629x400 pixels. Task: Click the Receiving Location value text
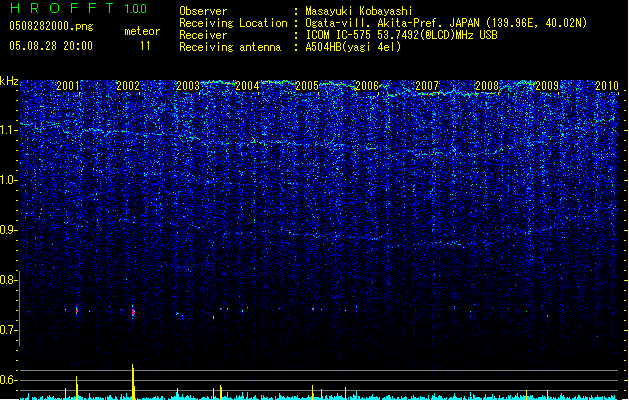tap(446, 23)
